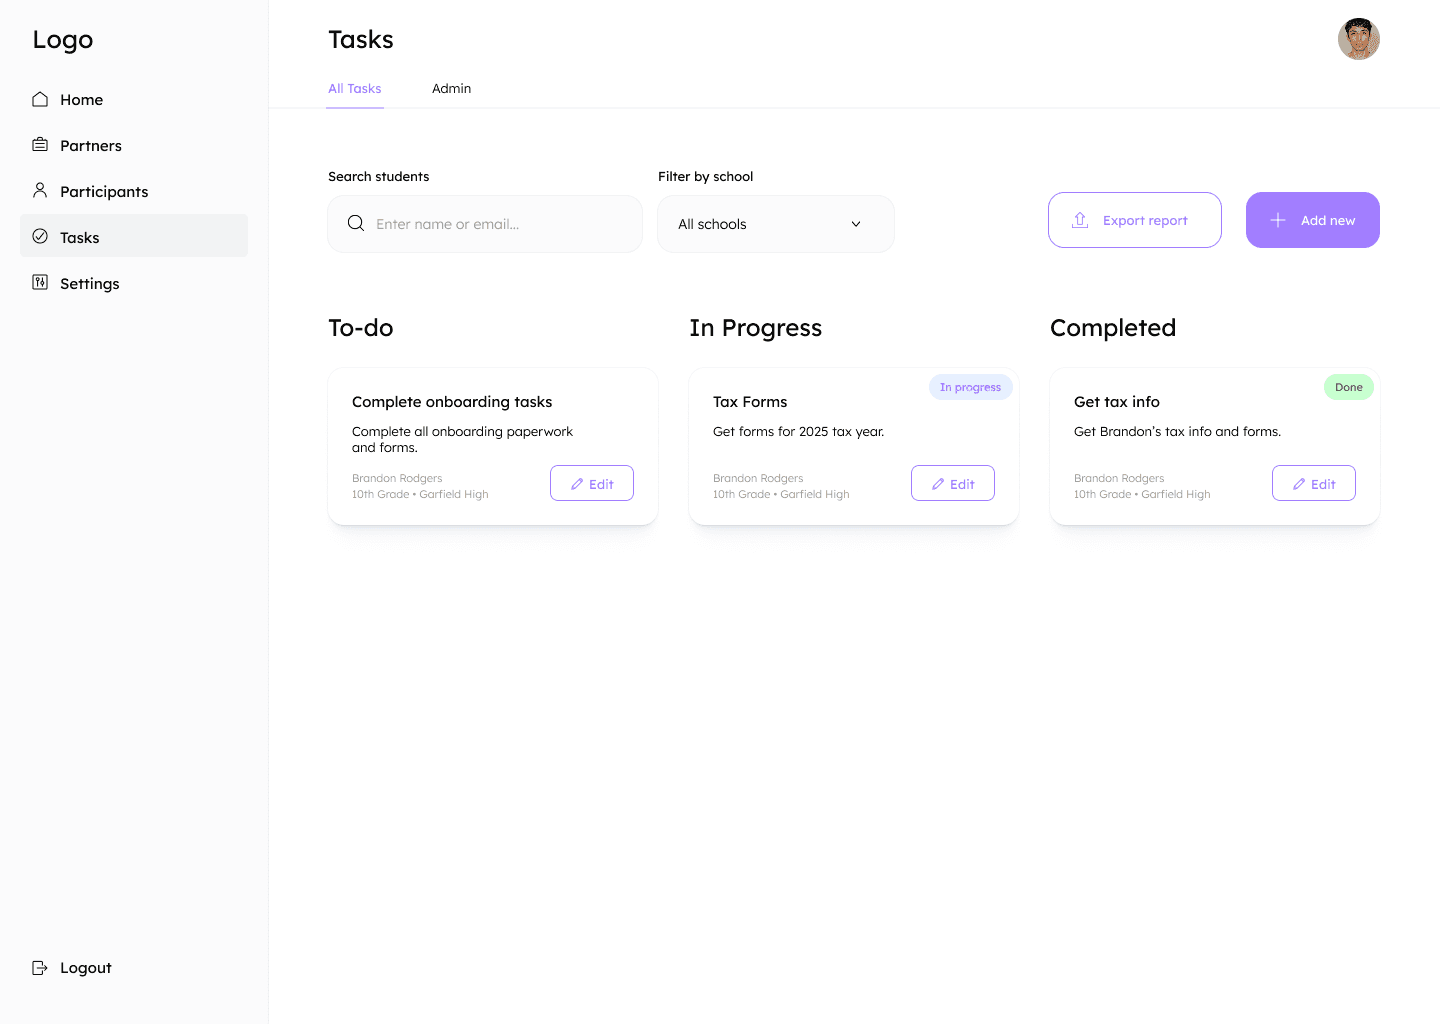Open the user profile avatar
The height and width of the screenshot is (1024, 1440).
click(x=1359, y=39)
